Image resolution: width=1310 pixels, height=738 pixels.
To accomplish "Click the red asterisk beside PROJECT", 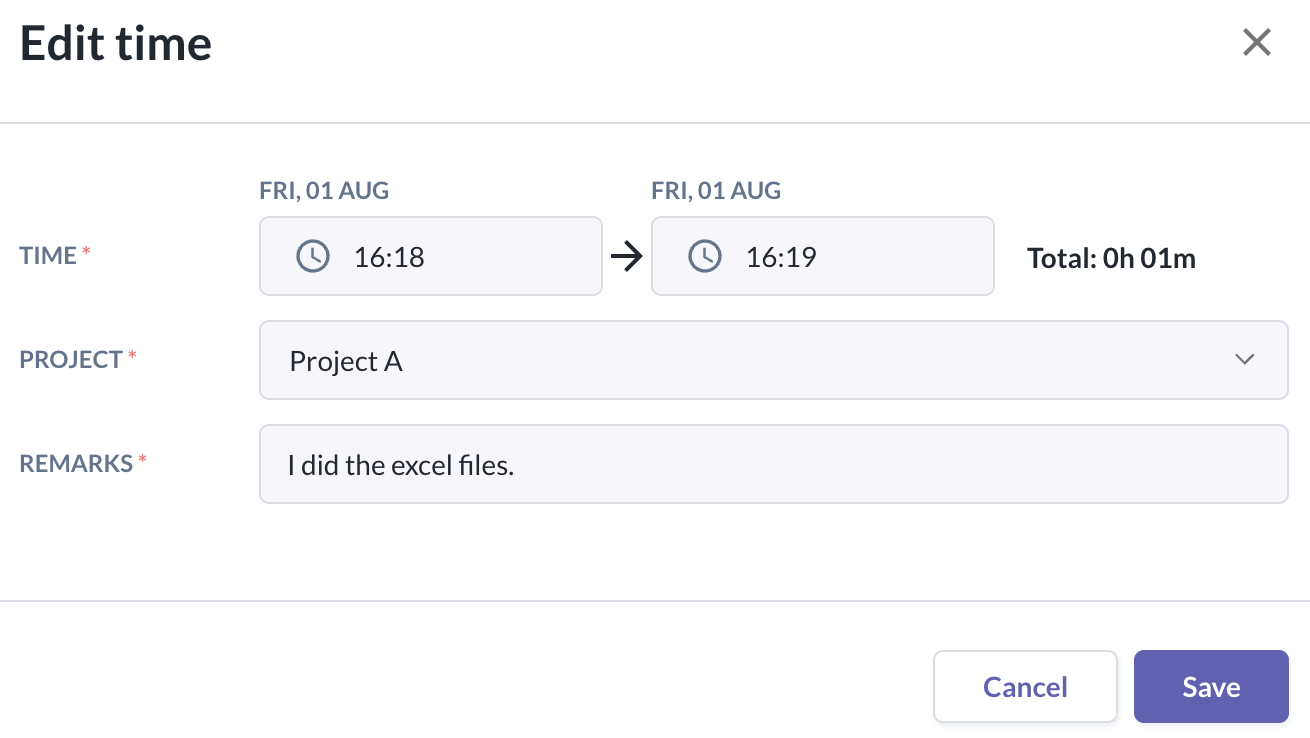I will coord(132,357).
